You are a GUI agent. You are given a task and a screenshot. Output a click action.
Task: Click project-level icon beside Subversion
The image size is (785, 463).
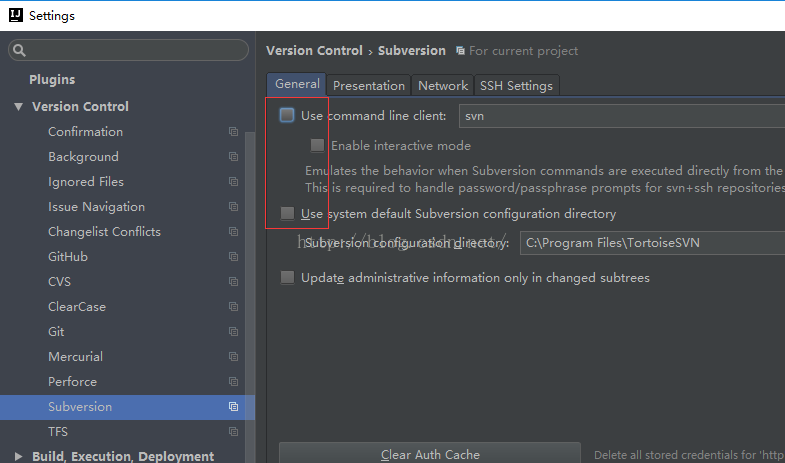click(233, 407)
